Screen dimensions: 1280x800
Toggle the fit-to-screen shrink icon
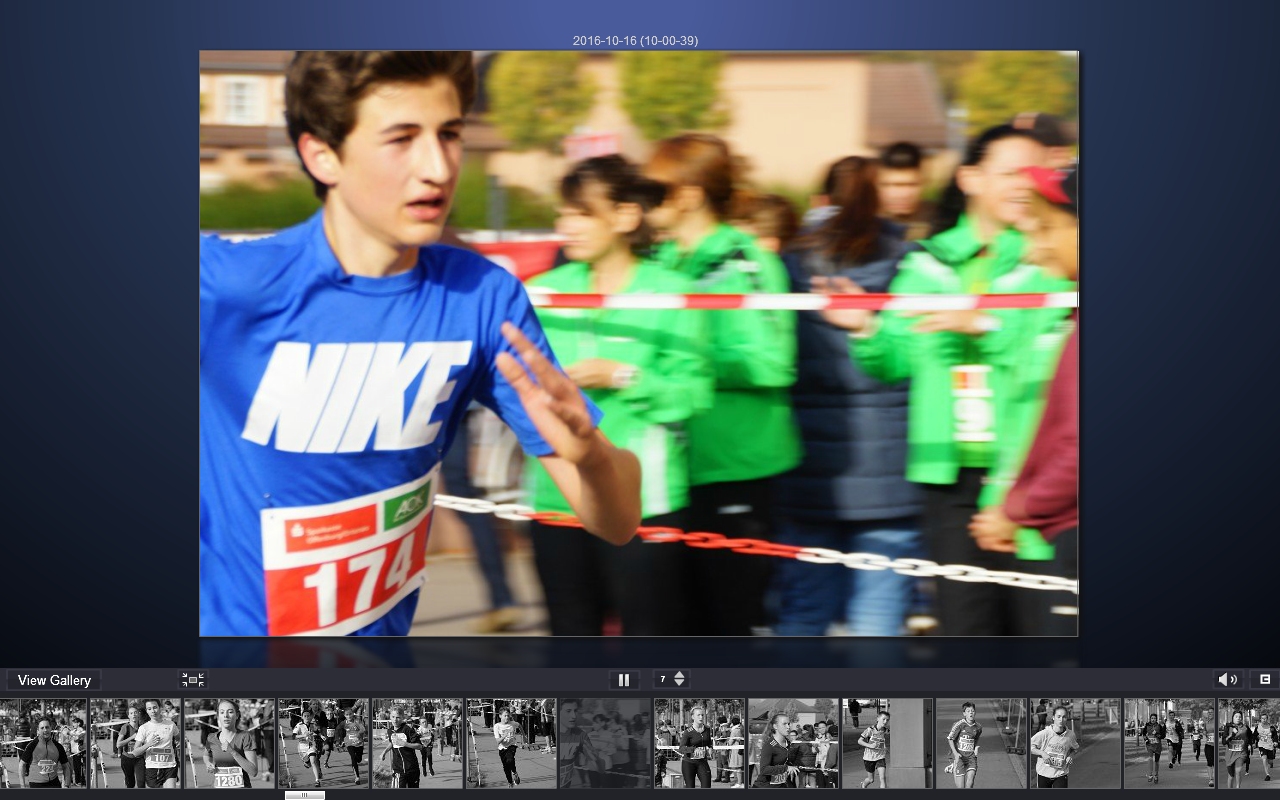point(193,680)
